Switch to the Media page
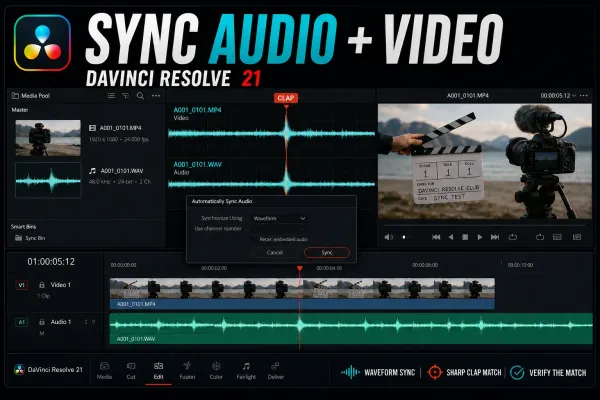This screenshot has height=400, width=600. click(104, 371)
